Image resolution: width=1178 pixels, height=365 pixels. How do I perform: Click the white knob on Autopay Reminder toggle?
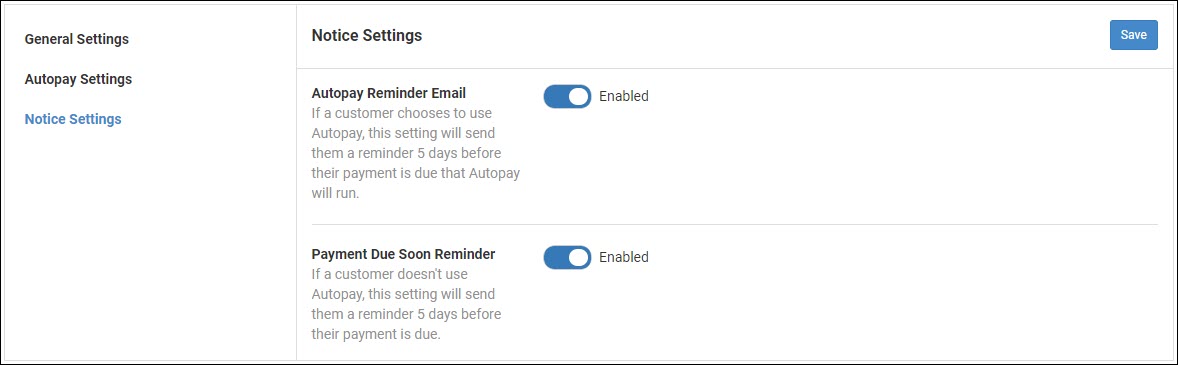click(578, 96)
